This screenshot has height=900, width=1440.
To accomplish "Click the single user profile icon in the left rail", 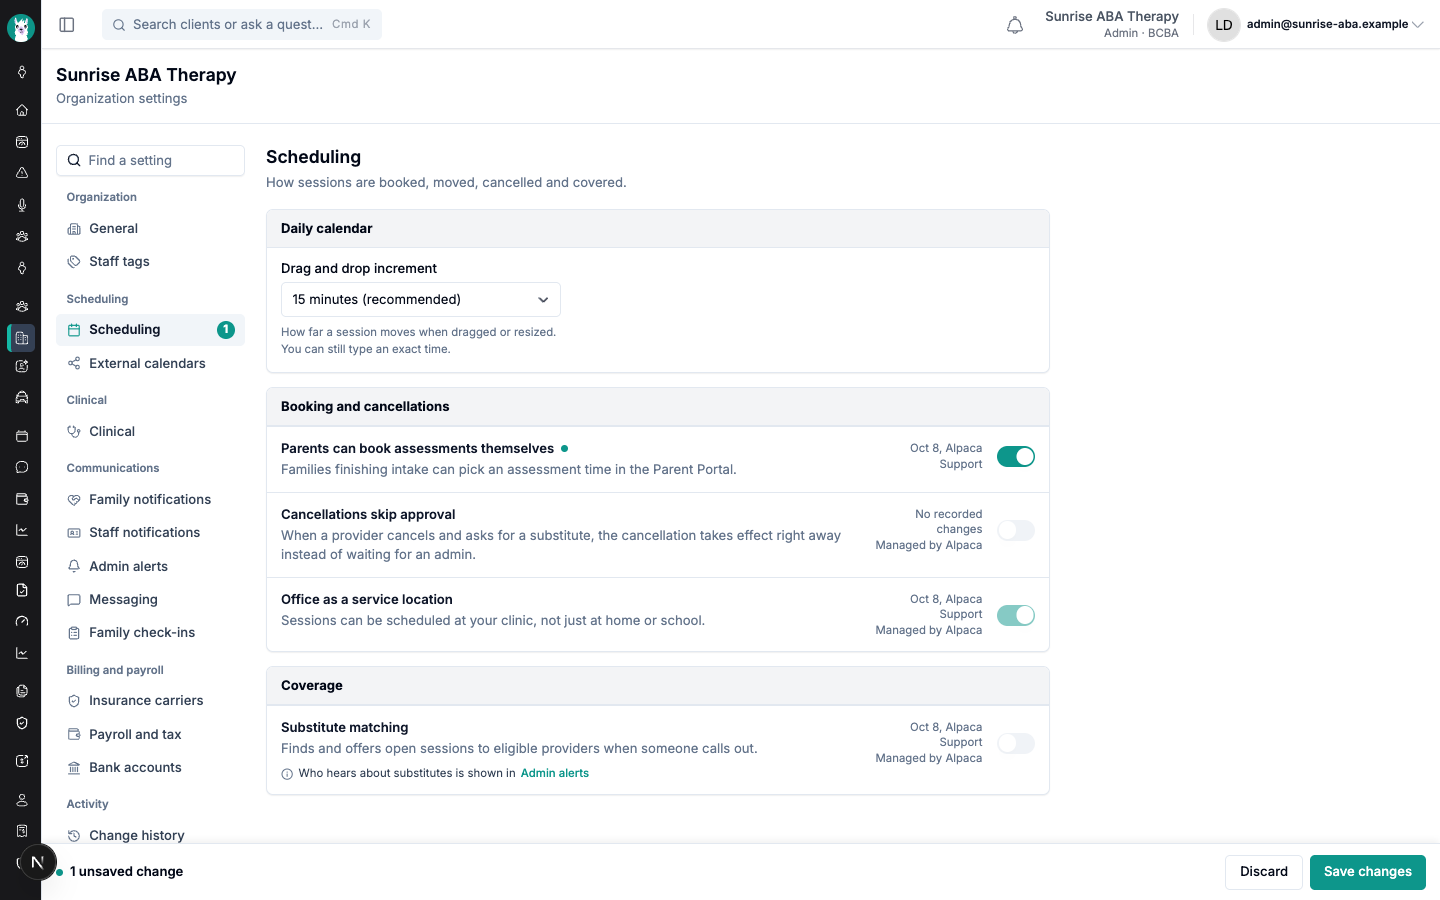I will point(21,800).
